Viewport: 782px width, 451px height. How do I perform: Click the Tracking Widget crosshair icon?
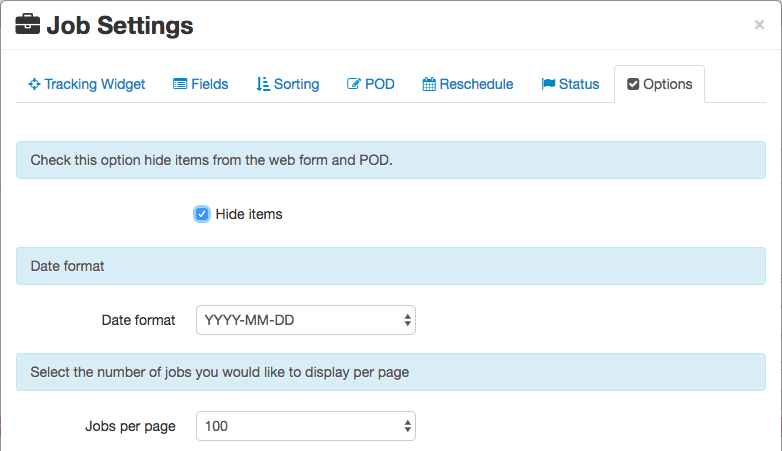34,84
